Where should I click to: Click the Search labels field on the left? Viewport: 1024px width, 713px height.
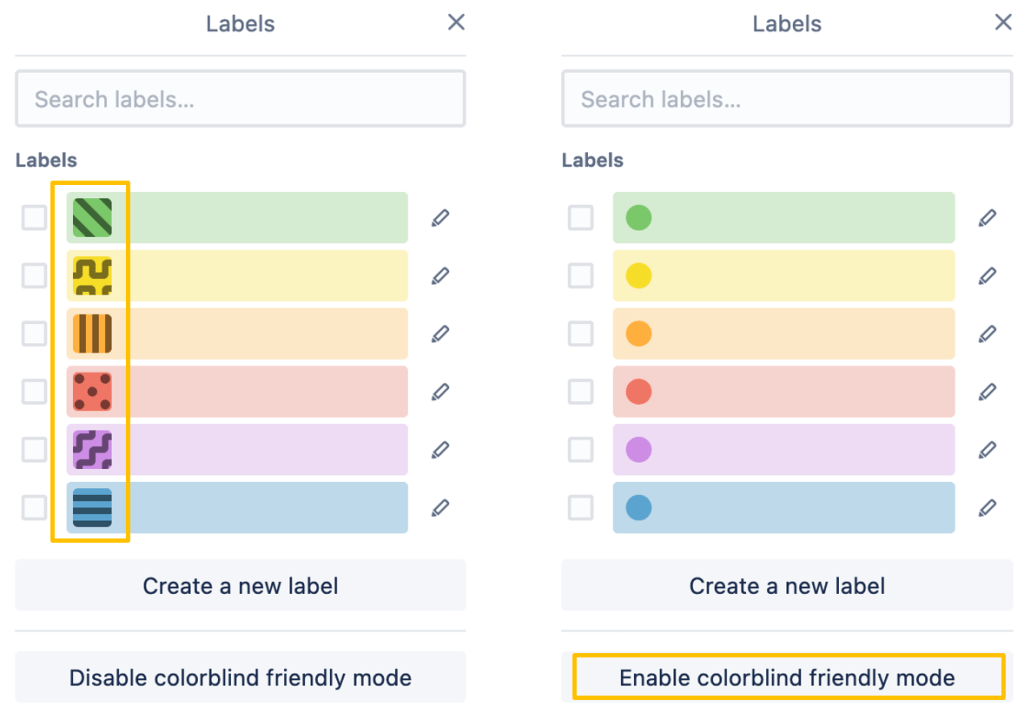click(x=240, y=99)
